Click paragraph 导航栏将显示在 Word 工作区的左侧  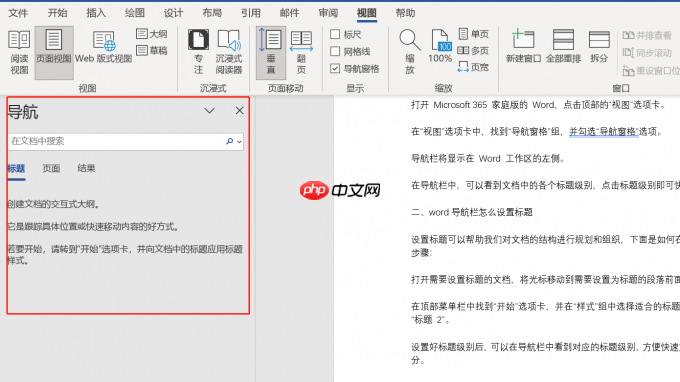coord(488,159)
